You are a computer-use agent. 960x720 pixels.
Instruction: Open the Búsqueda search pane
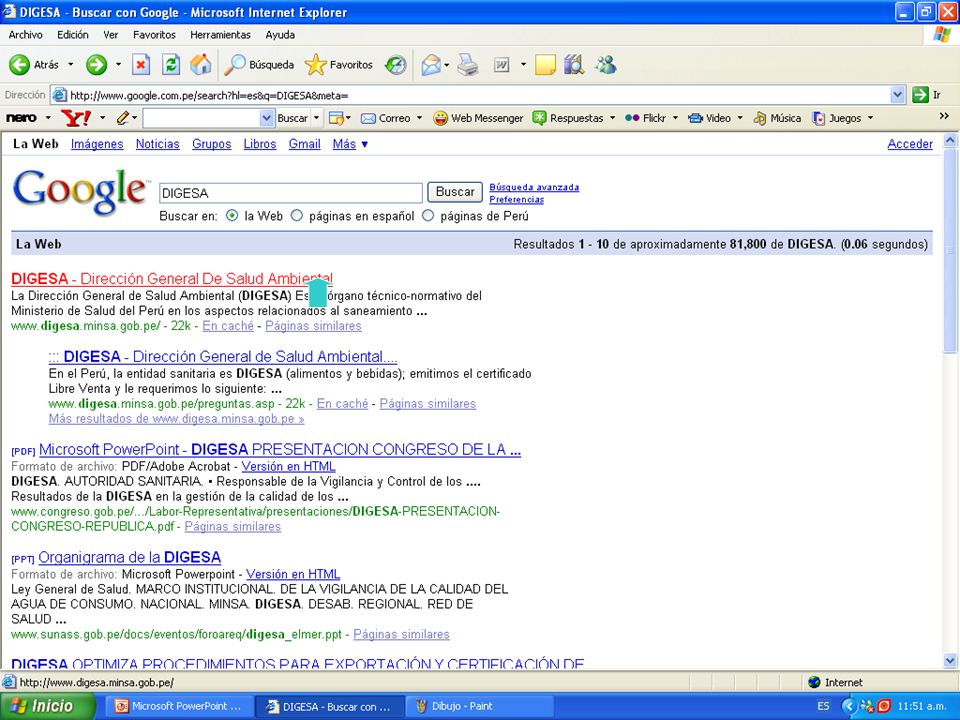click(259, 64)
